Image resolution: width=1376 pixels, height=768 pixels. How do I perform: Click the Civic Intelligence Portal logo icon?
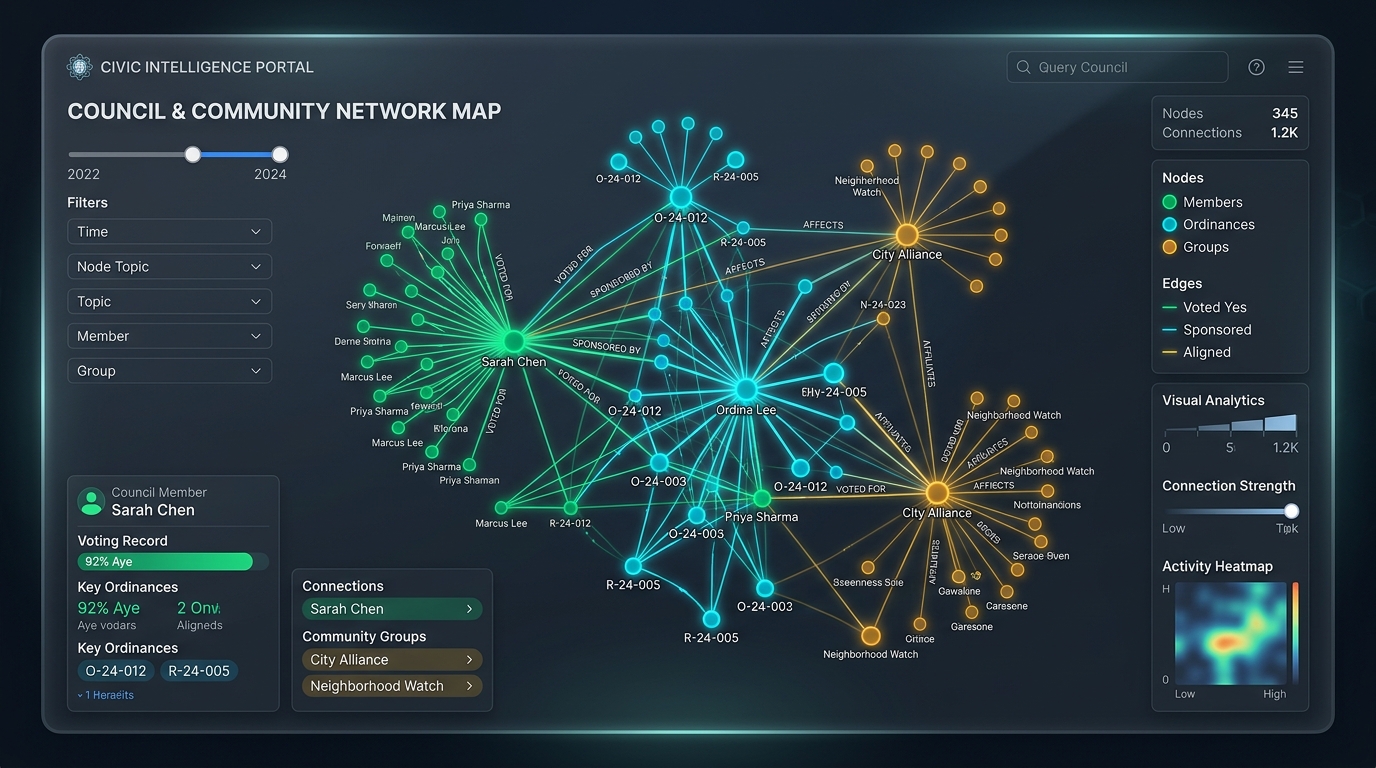(x=79, y=67)
